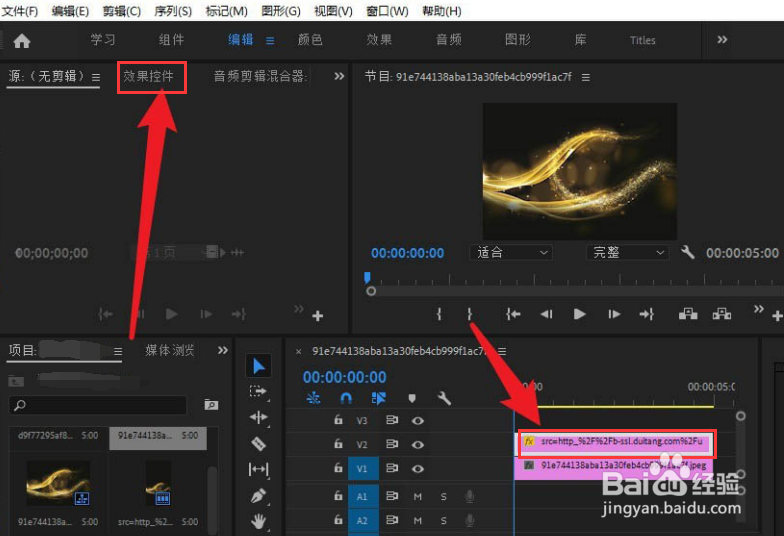Open 编辑 workspace menu icon
The width and height of the screenshot is (784, 536).
(270, 40)
